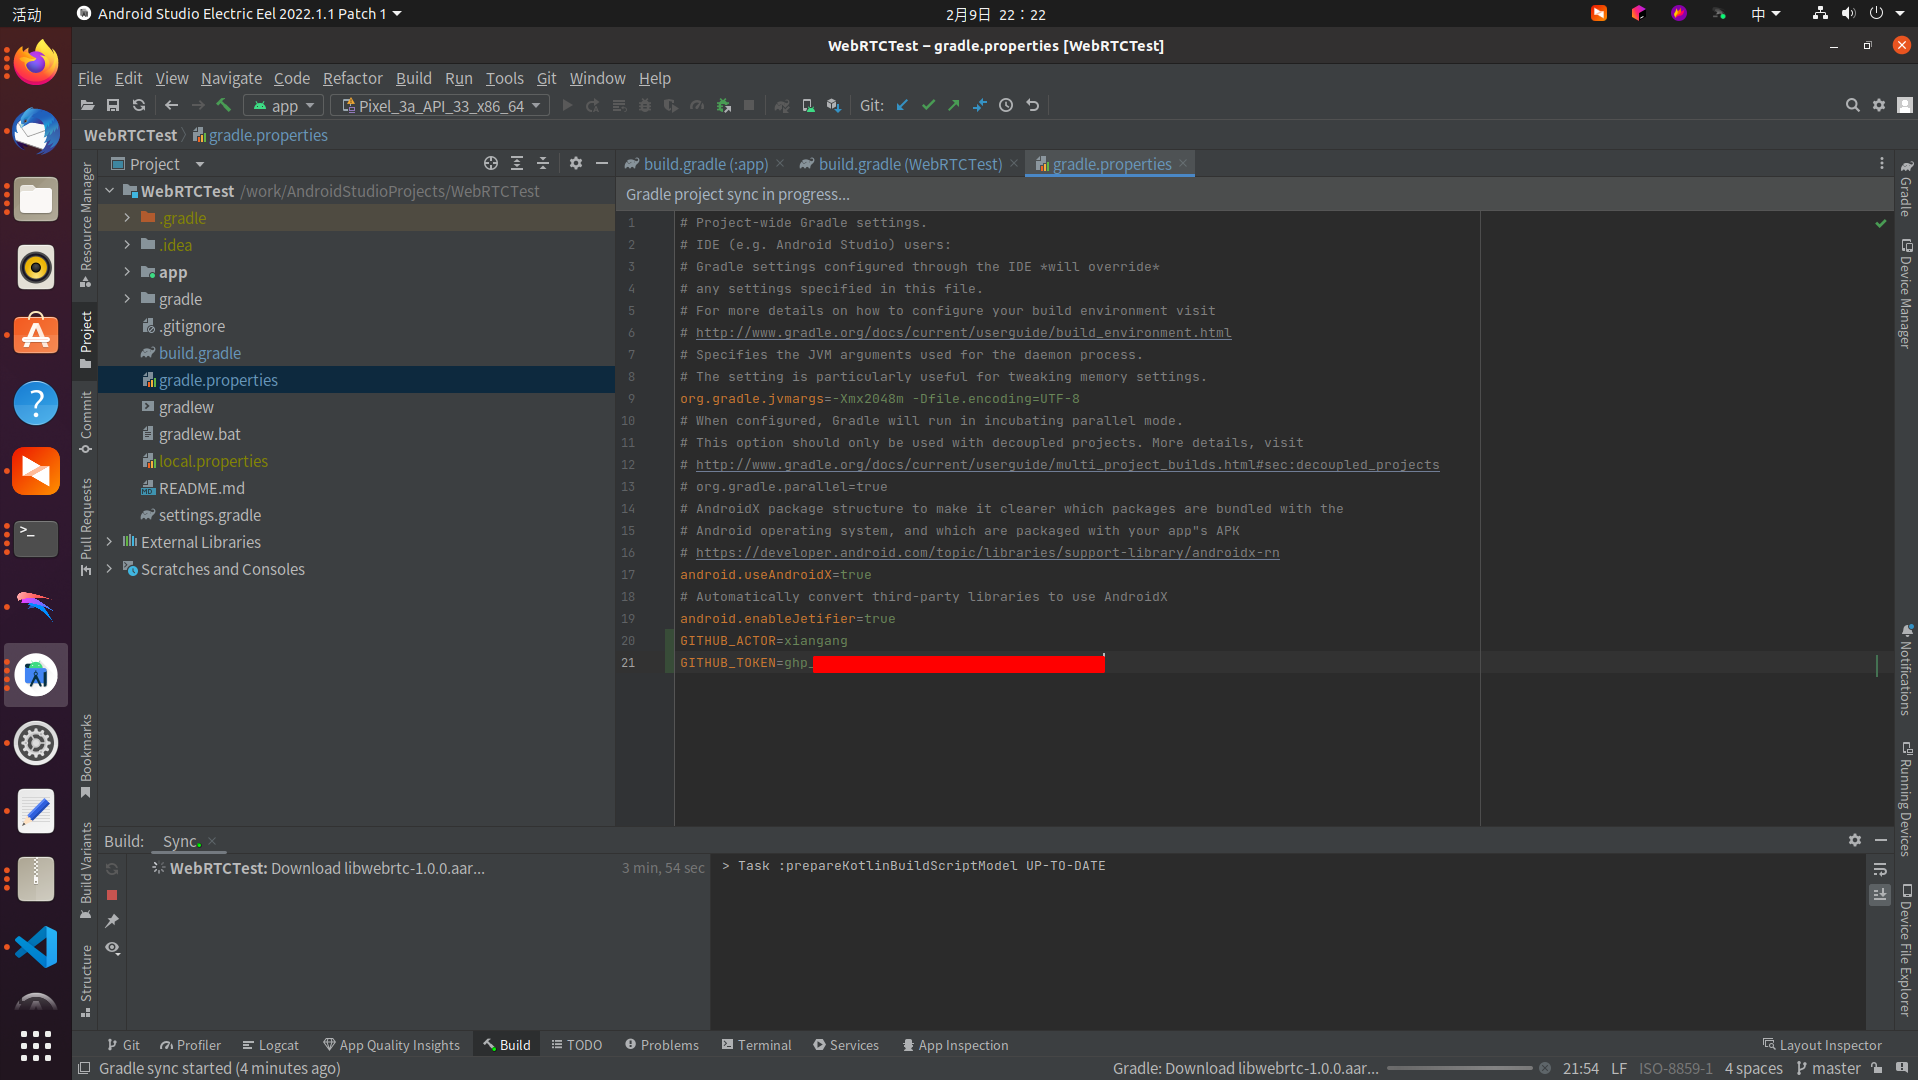Click Sync Project with Gradle Files elephant icon
This screenshot has height=1080, width=1918.
[782, 105]
